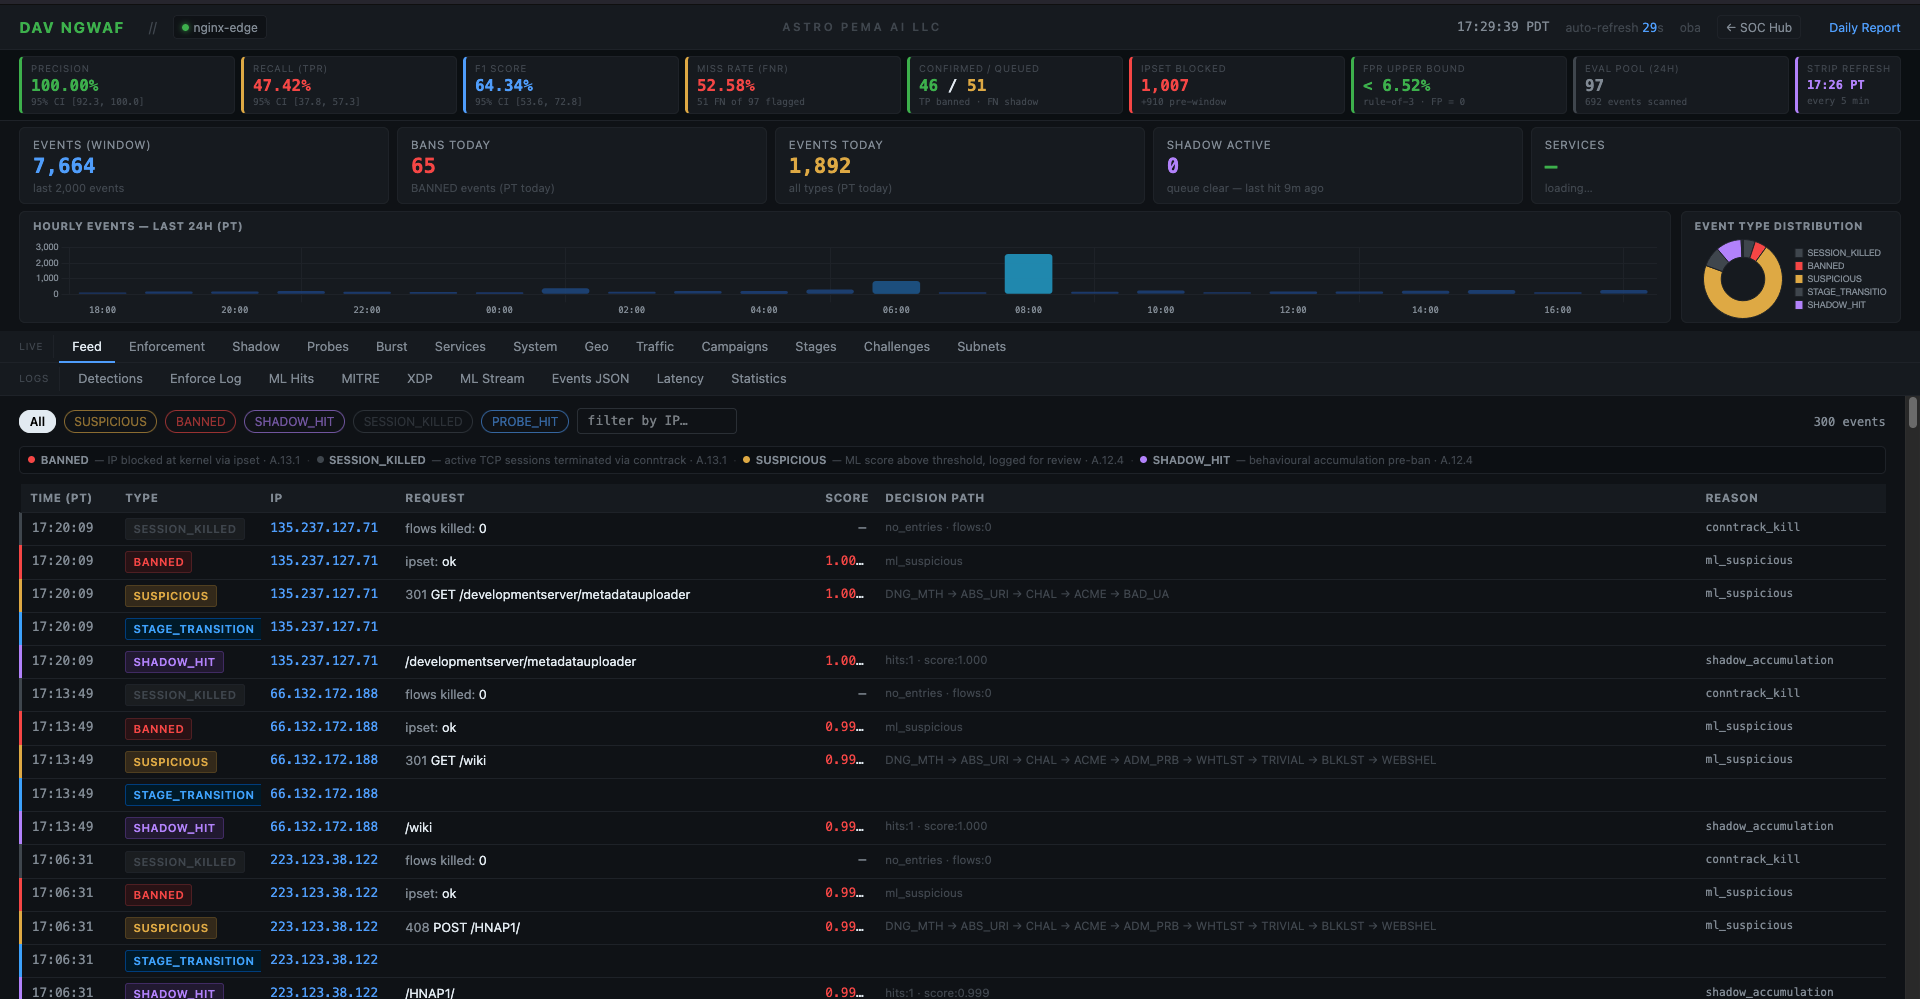Click IP 223.123.38.122 in the 17:06:31 BANNED row
Screen dimensions: 1920x999
pos(324,893)
